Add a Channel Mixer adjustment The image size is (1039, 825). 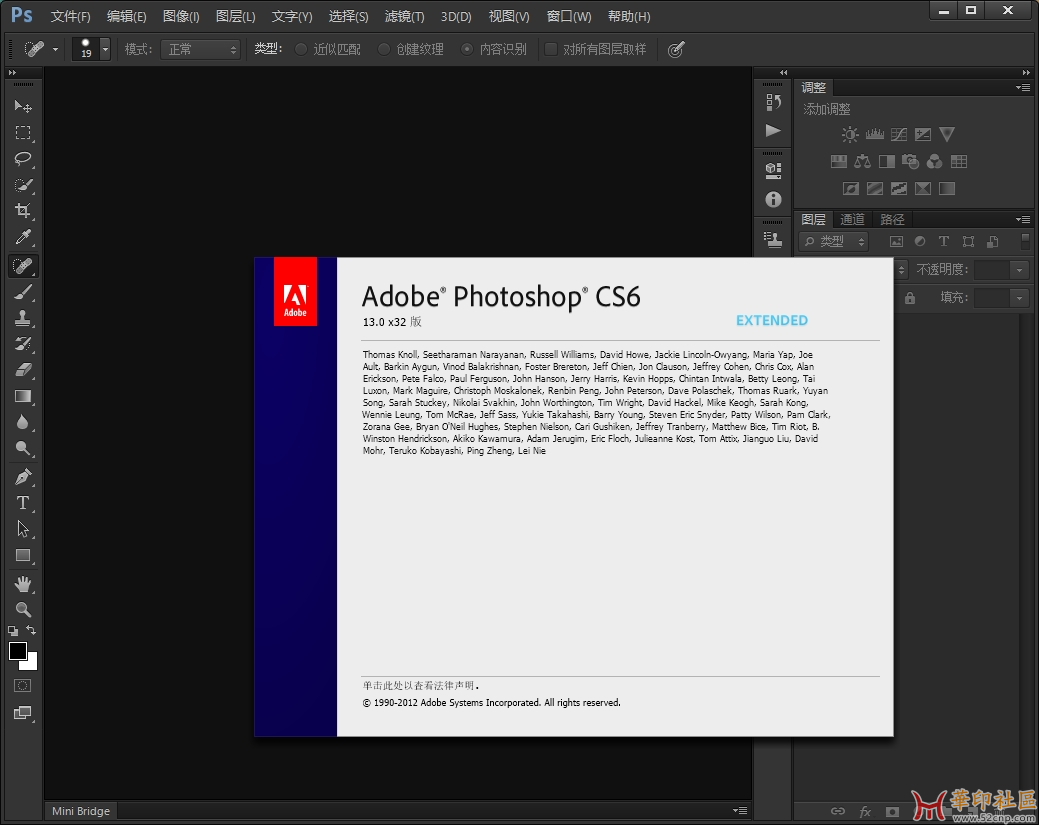point(934,162)
